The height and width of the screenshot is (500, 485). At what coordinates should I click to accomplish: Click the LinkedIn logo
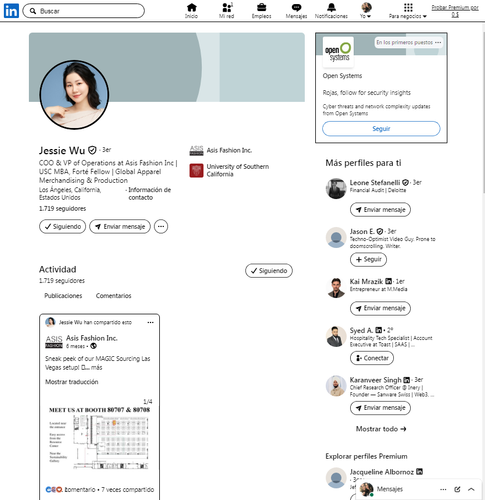click(11, 11)
